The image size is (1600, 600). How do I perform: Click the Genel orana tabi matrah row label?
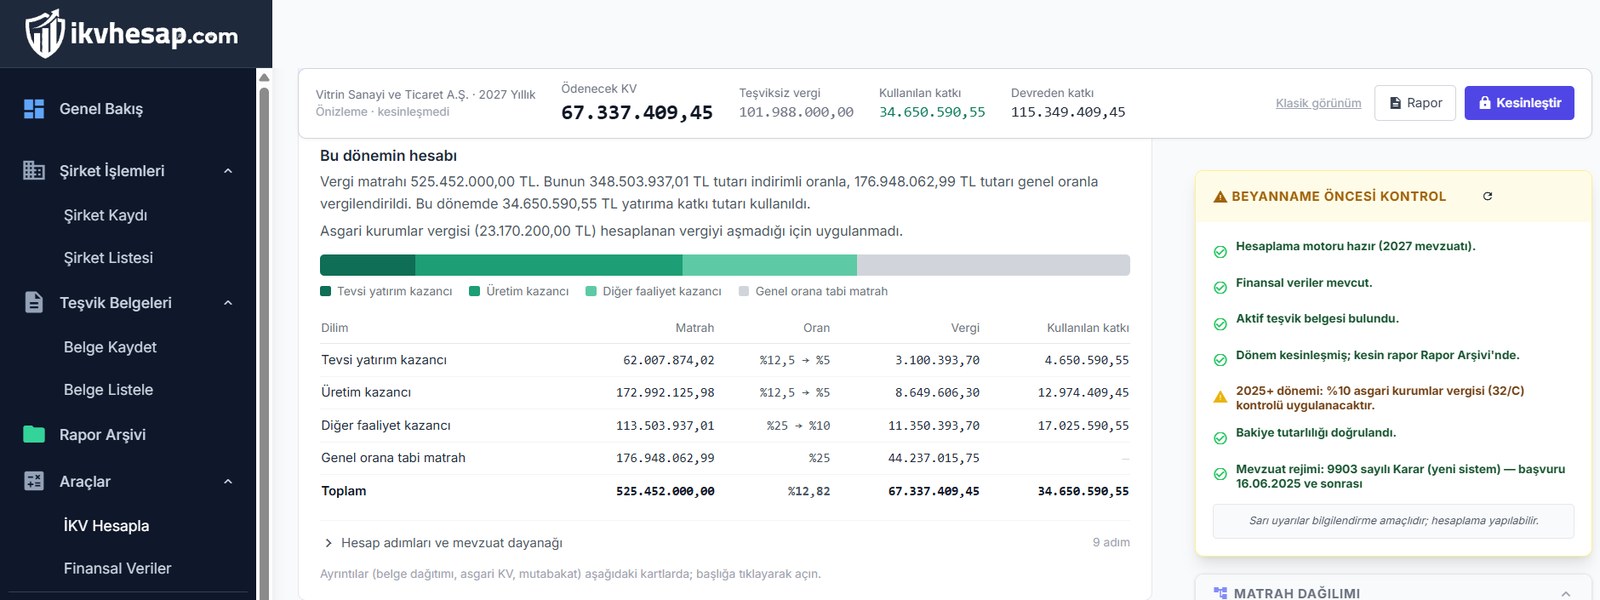393,458
